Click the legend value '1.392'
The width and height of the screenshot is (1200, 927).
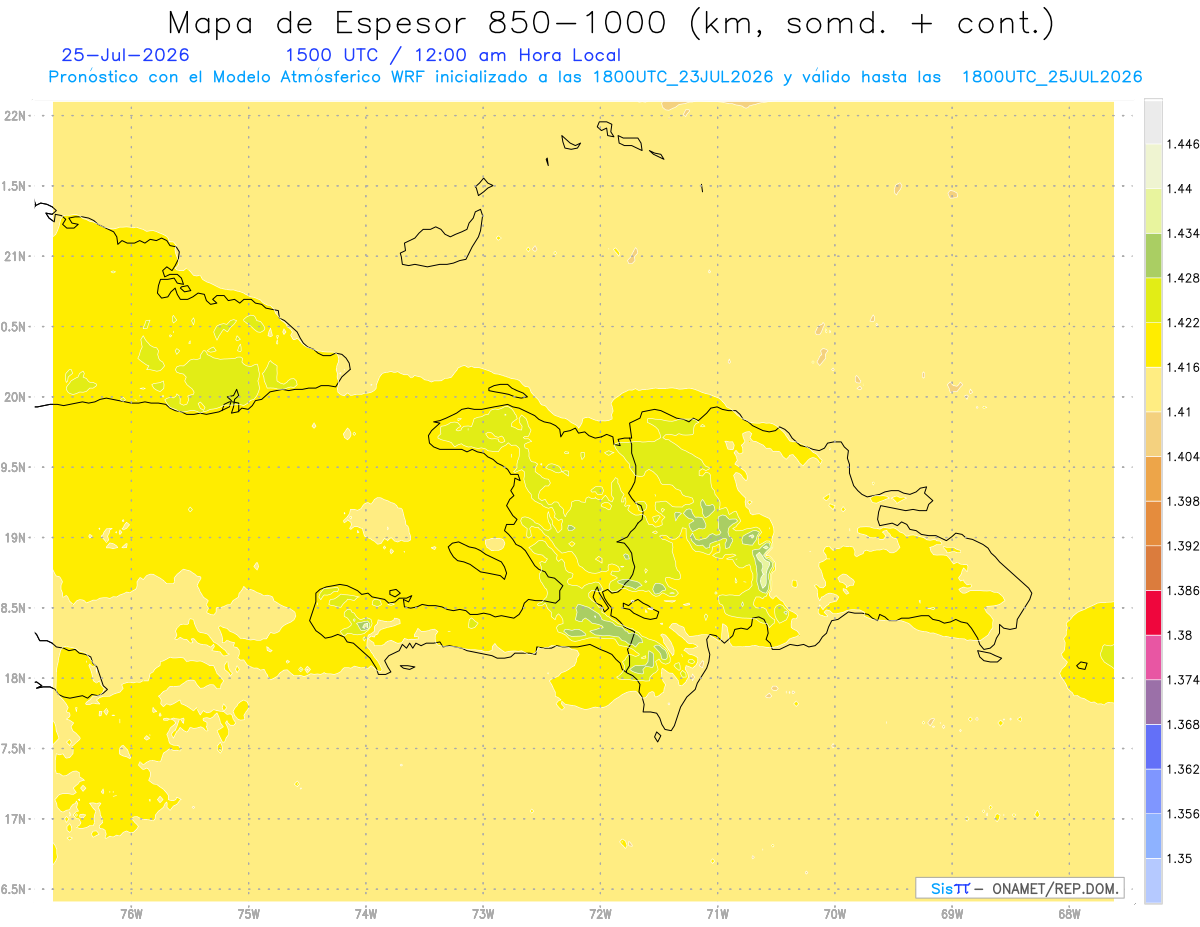[x=1185, y=546]
